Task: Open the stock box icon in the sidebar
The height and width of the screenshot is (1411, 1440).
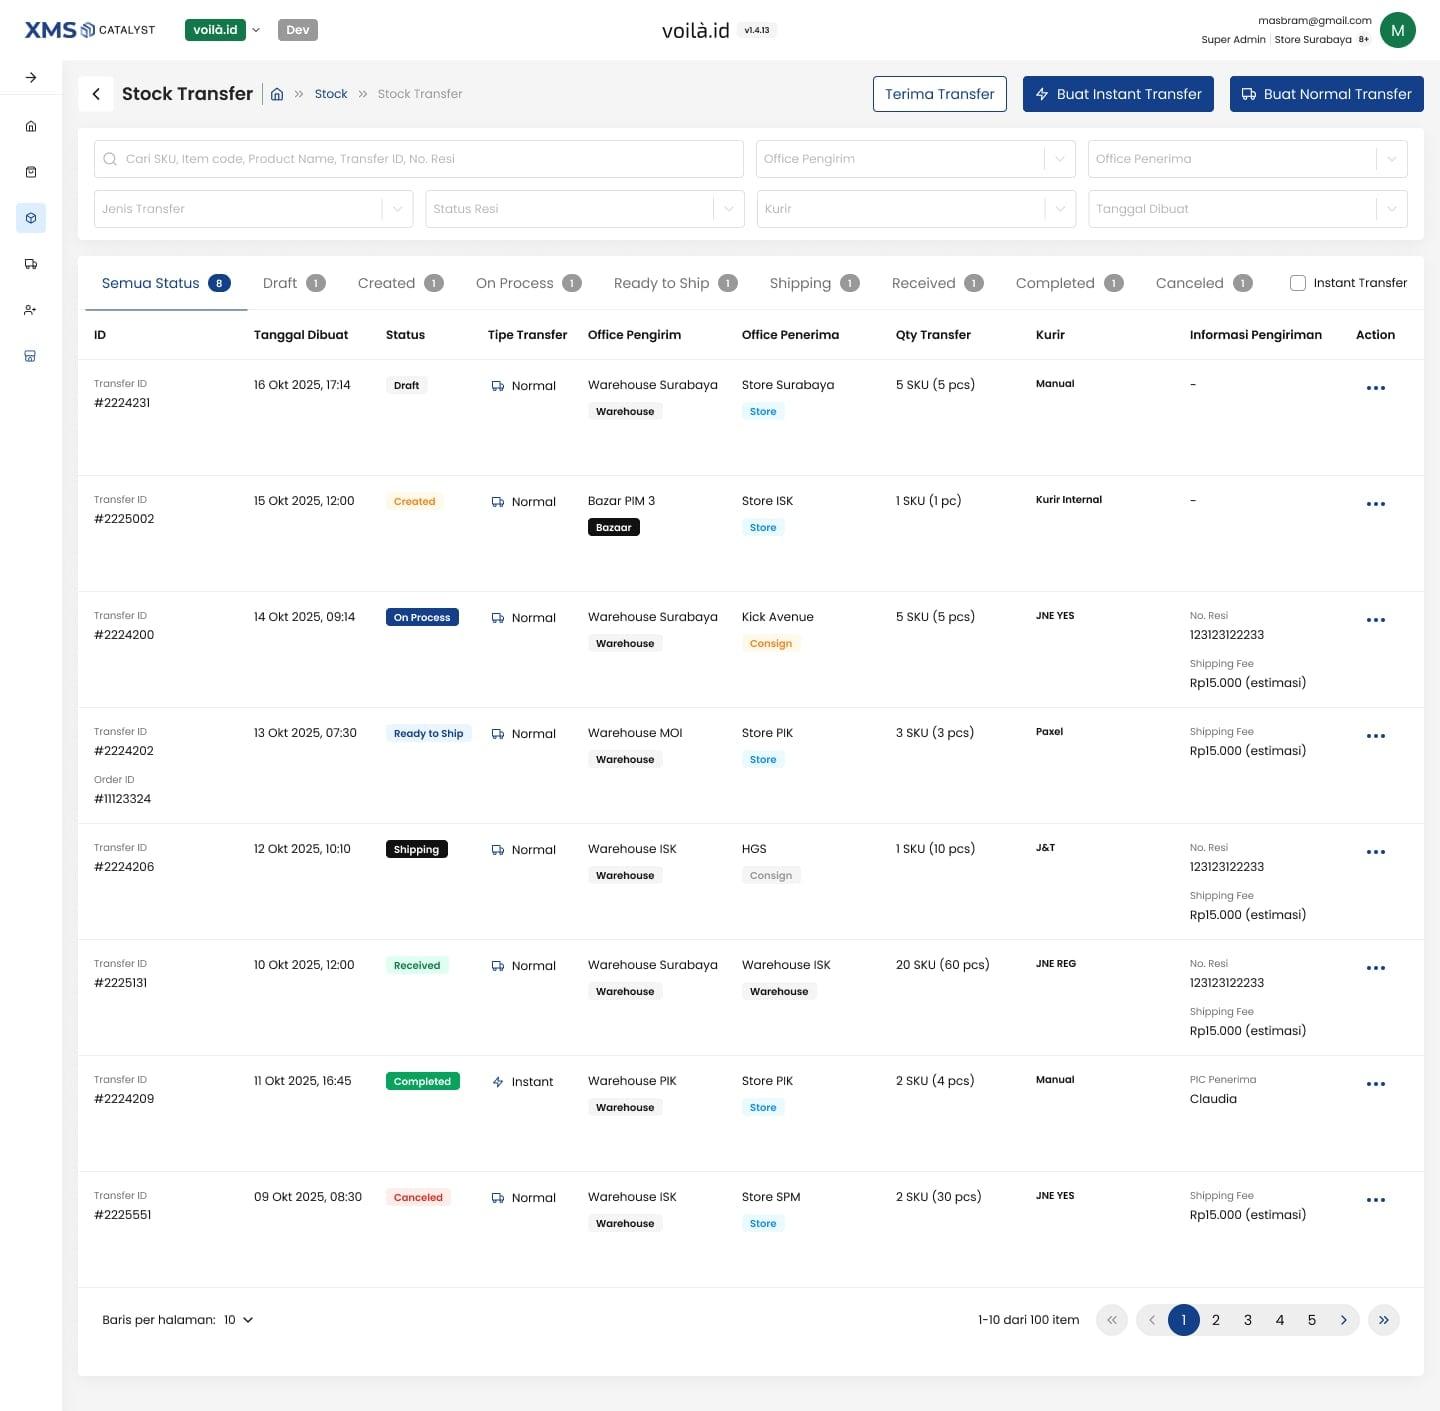Action: point(31,218)
